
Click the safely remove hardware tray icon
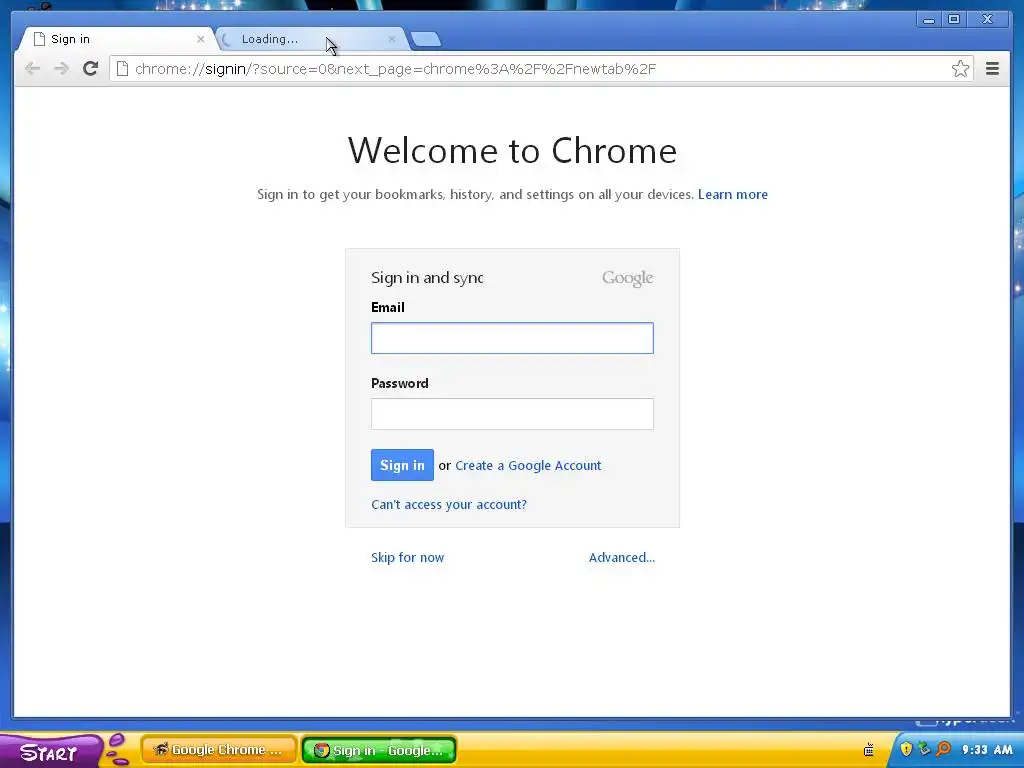(x=924, y=749)
